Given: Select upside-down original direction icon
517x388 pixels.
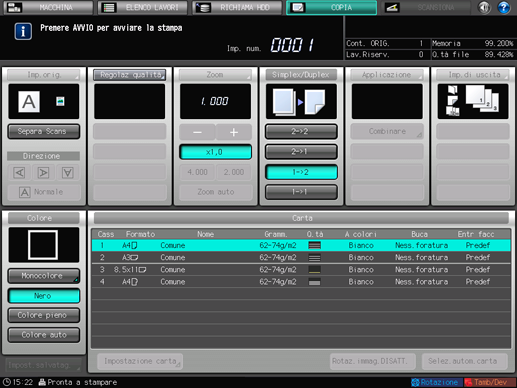Looking at the screenshot, I should tap(68, 173).
